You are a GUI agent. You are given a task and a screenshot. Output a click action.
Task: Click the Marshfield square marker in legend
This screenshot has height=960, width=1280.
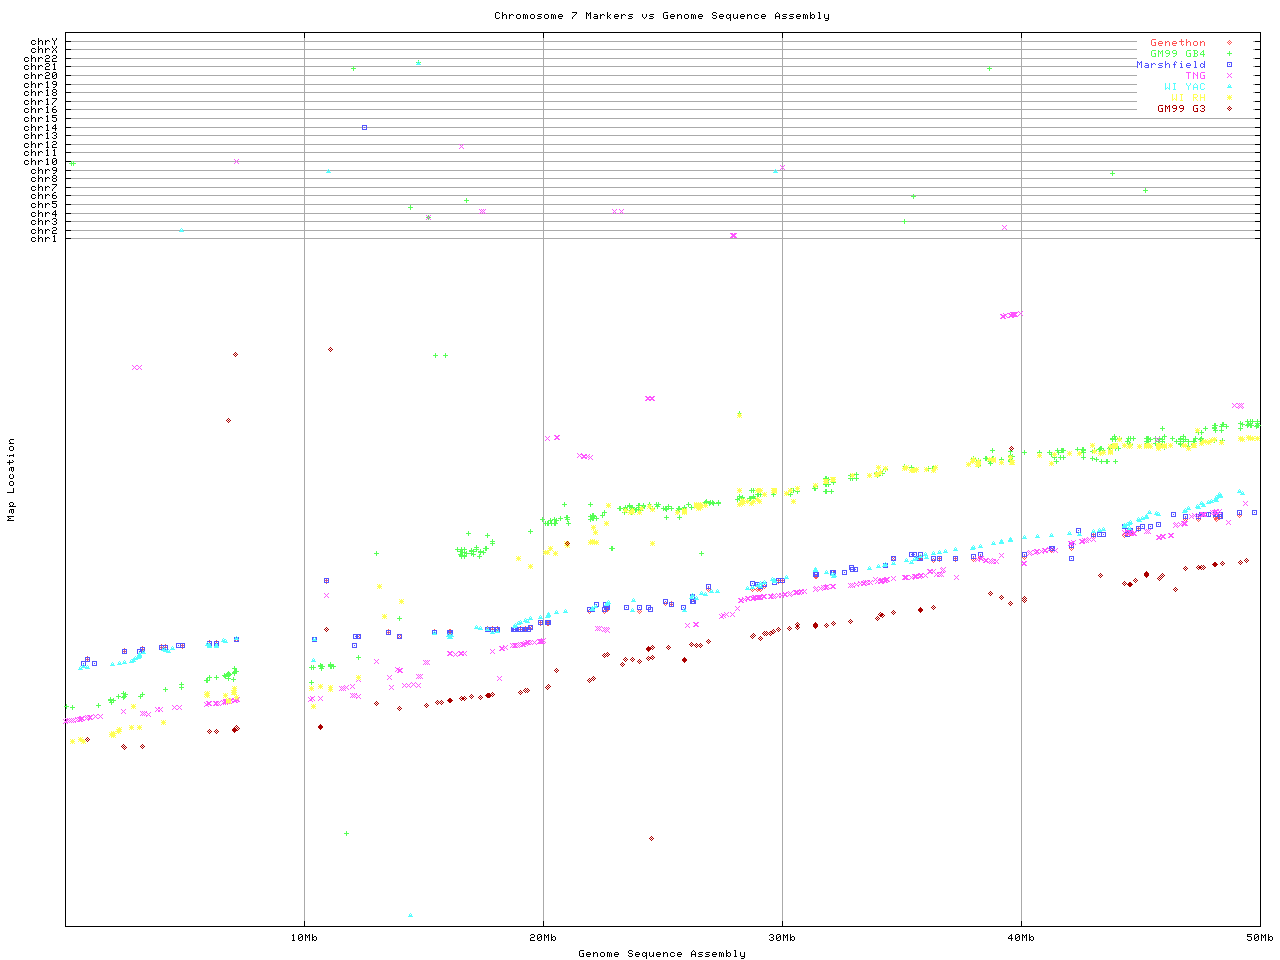pyautogui.click(x=1228, y=65)
